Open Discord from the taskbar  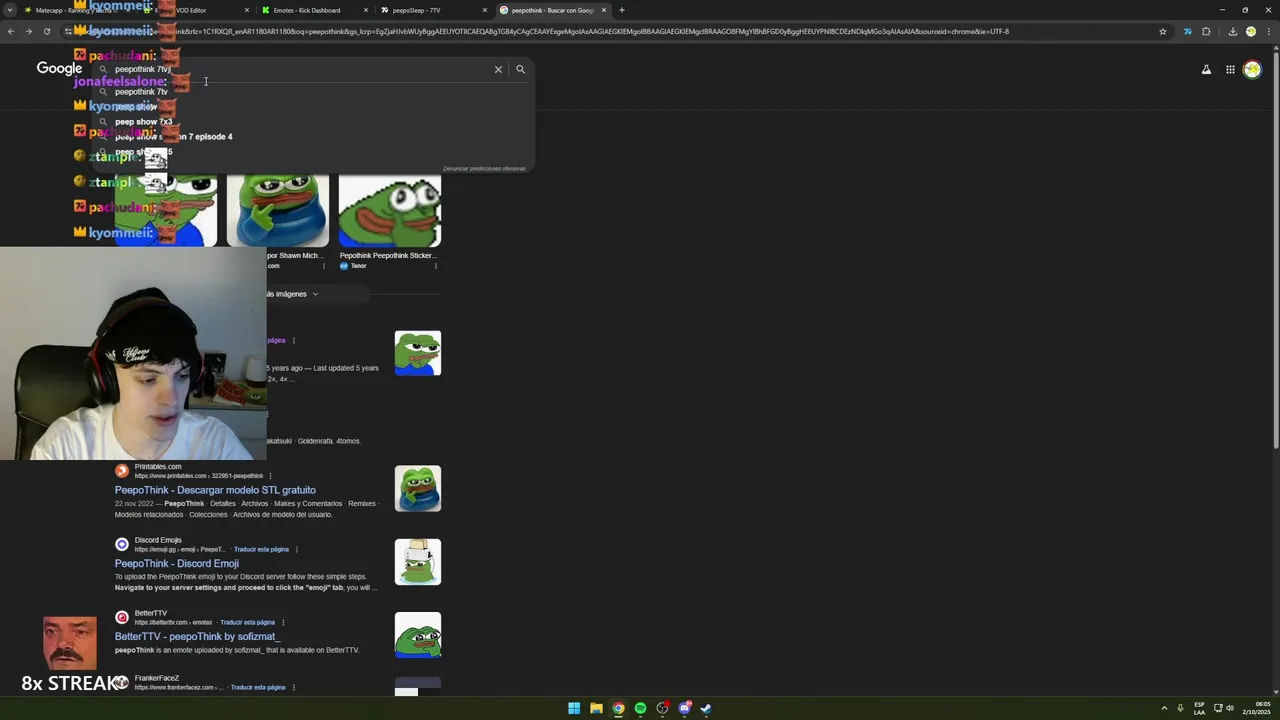[684, 708]
